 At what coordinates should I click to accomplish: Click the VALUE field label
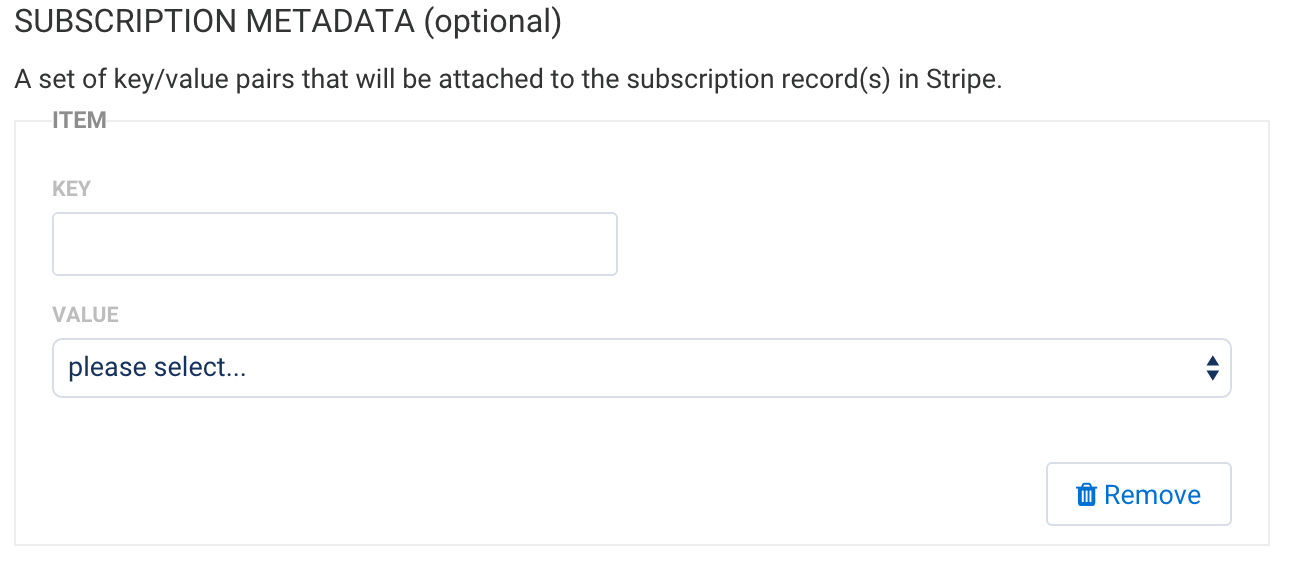coord(85,315)
